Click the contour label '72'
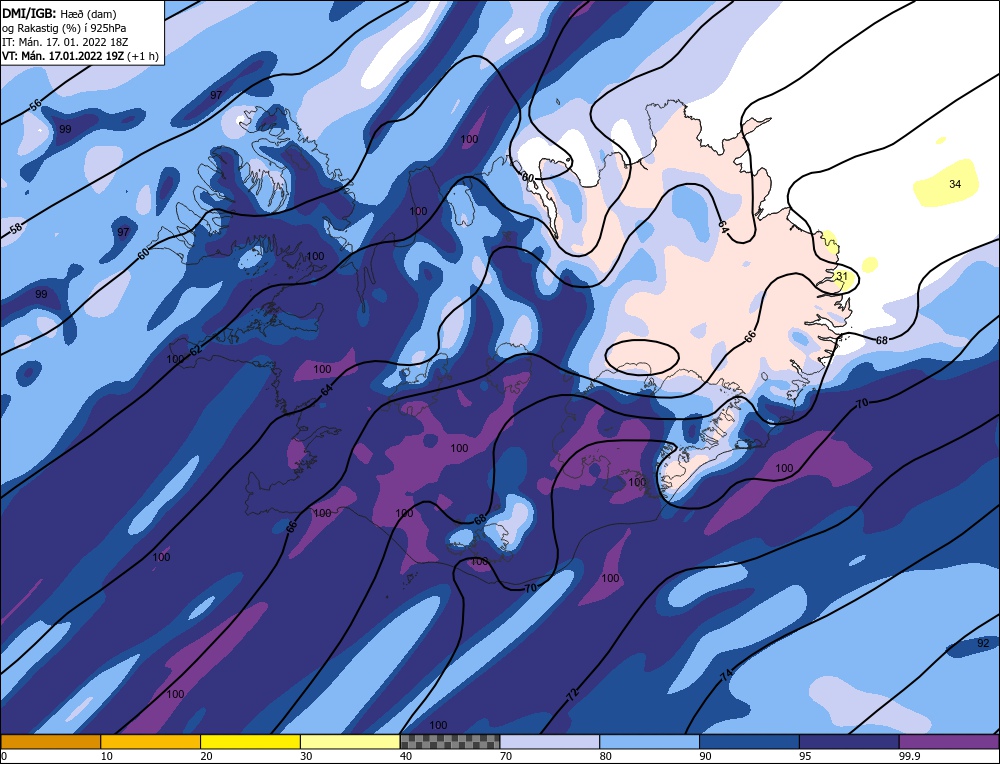The image size is (1000, 764). (x=573, y=693)
